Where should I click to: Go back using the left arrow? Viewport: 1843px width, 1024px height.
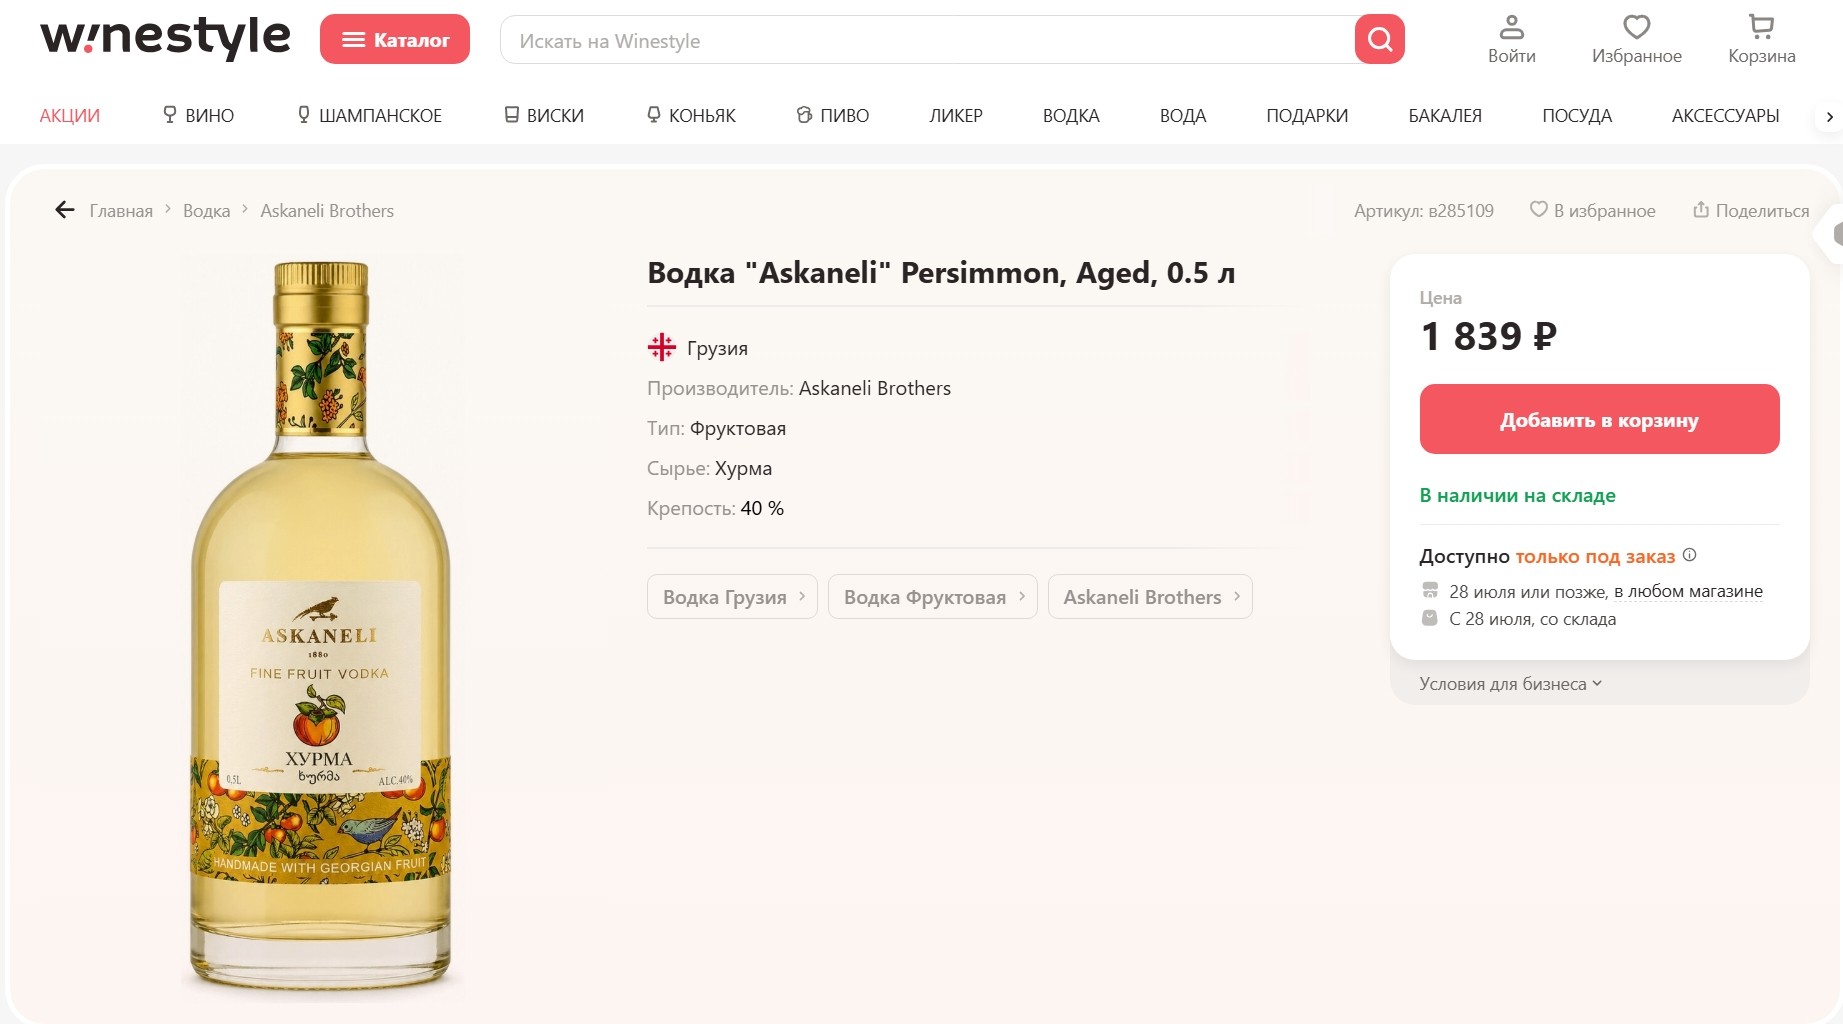coord(65,210)
